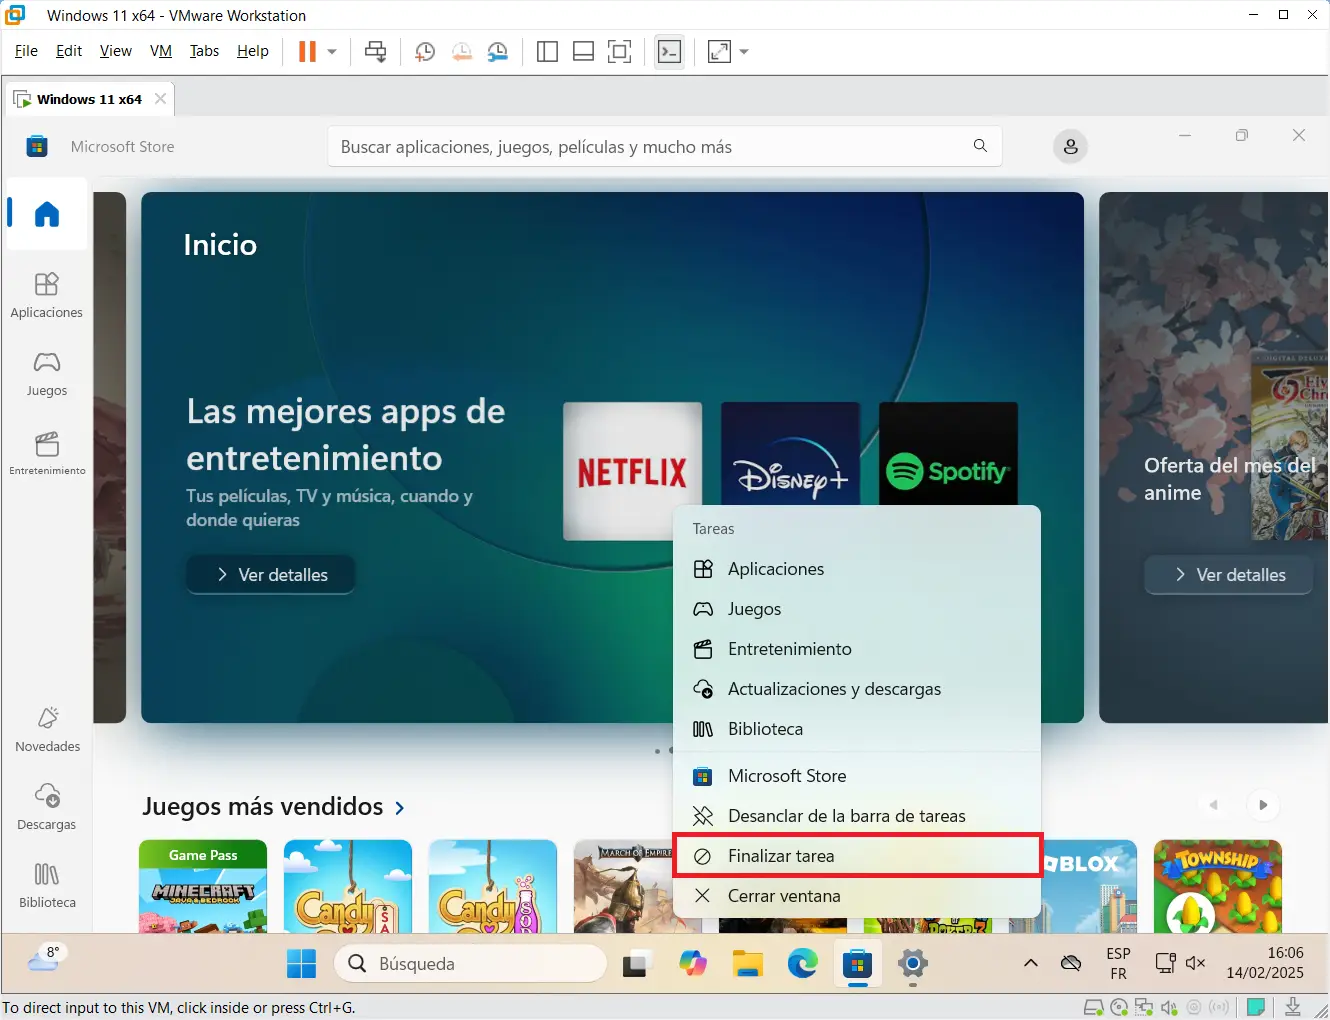Select Microsoft Store entry in jump list
The width and height of the screenshot is (1330, 1020).
pyautogui.click(x=856, y=776)
